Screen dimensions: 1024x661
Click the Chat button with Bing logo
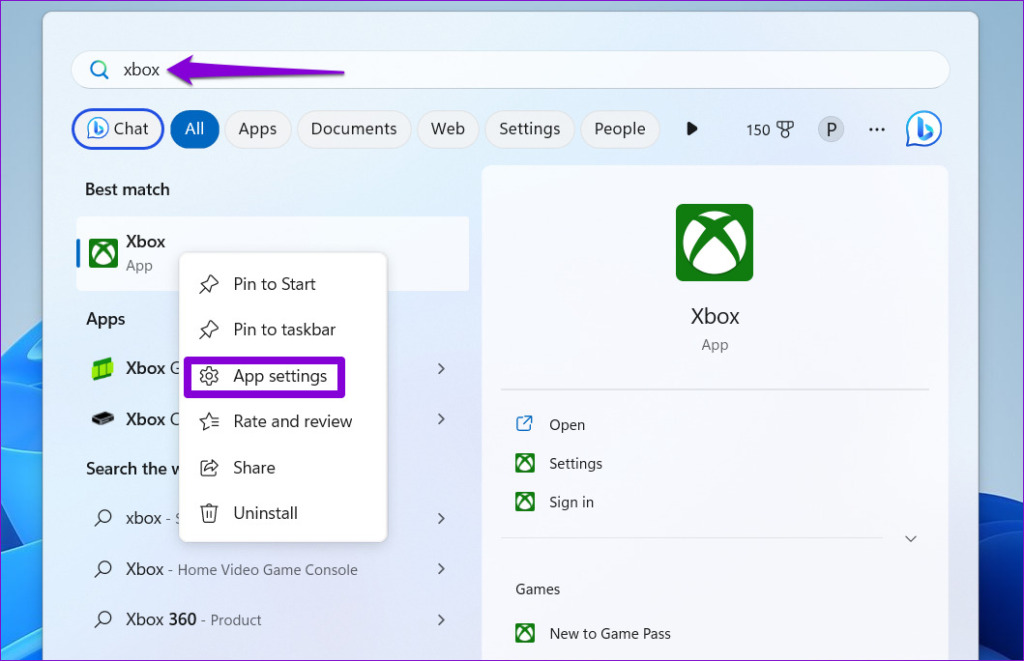(x=118, y=129)
